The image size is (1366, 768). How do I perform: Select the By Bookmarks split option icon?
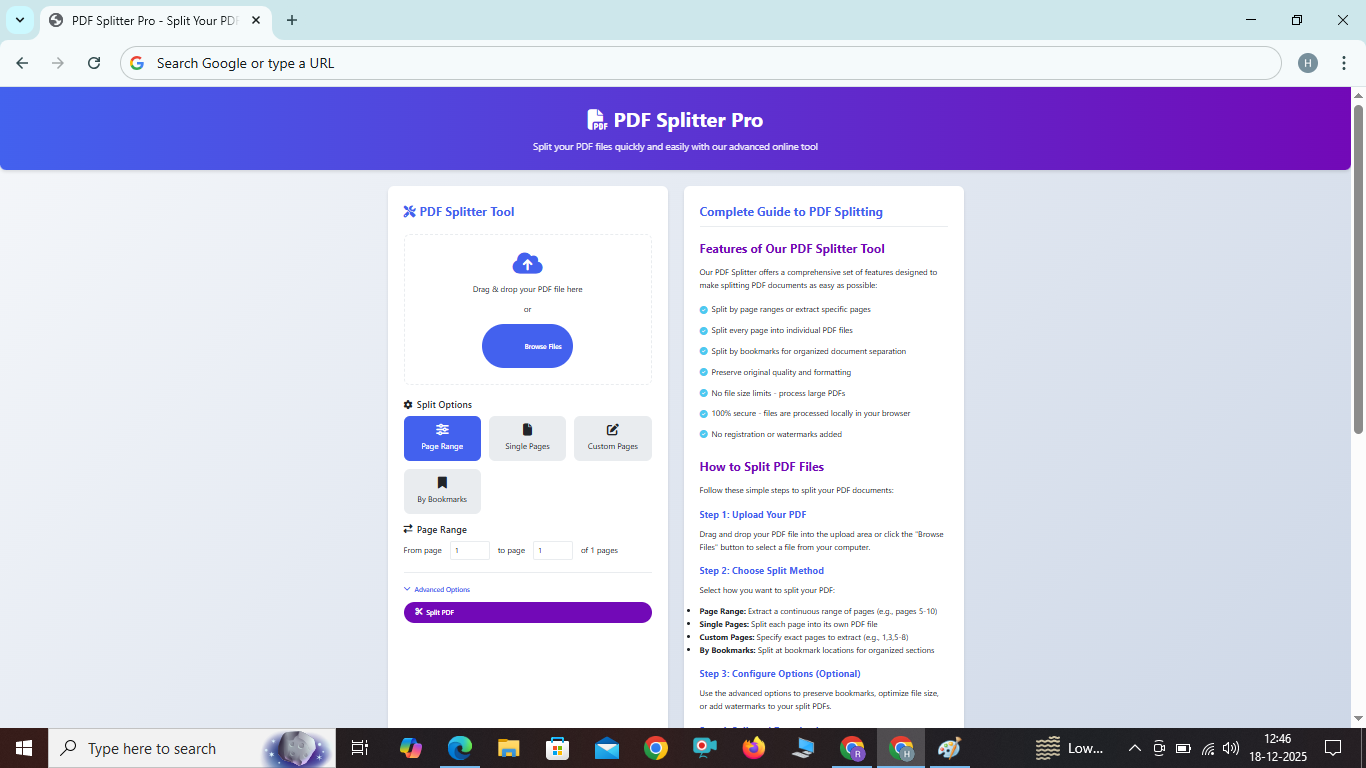pyautogui.click(x=442, y=482)
